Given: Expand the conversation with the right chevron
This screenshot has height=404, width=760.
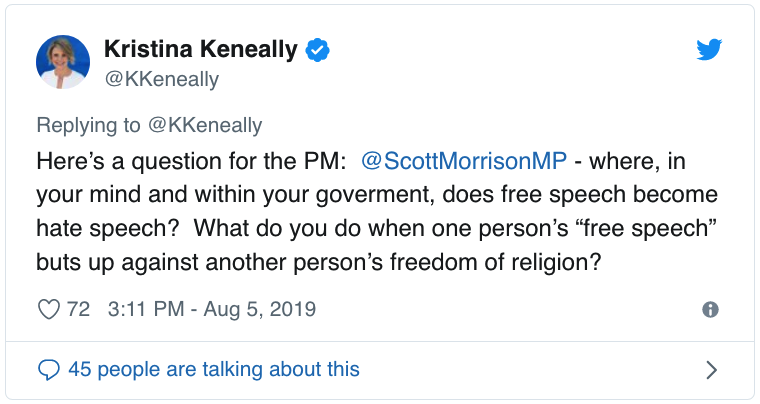Looking at the screenshot, I should click(x=711, y=370).
